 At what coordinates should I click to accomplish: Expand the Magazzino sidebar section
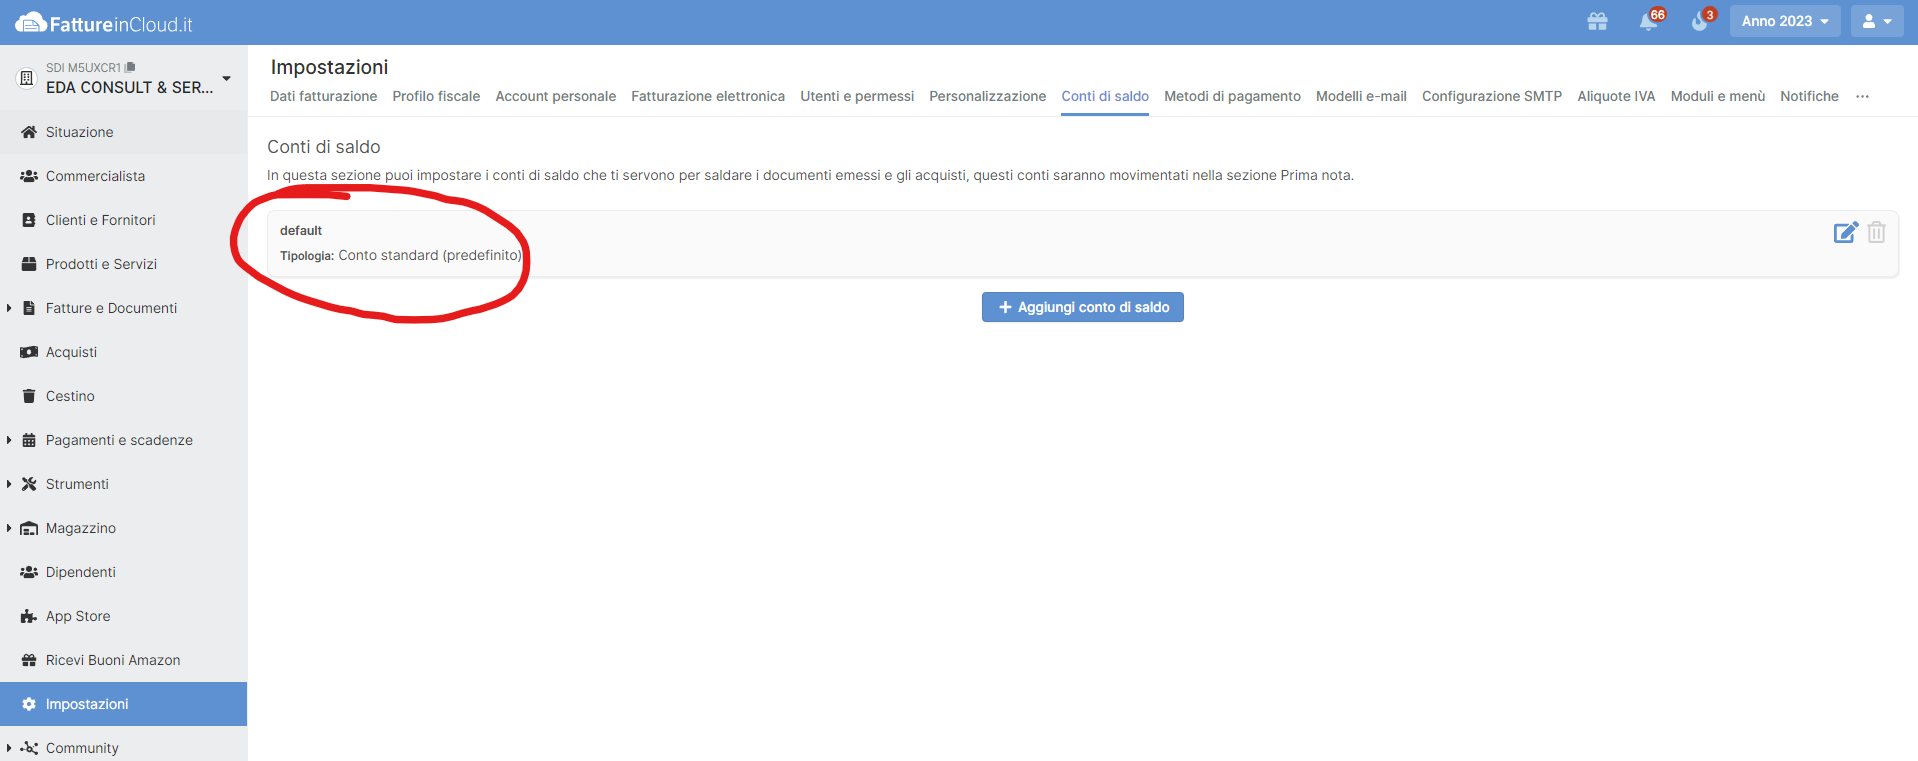[9, 528]
